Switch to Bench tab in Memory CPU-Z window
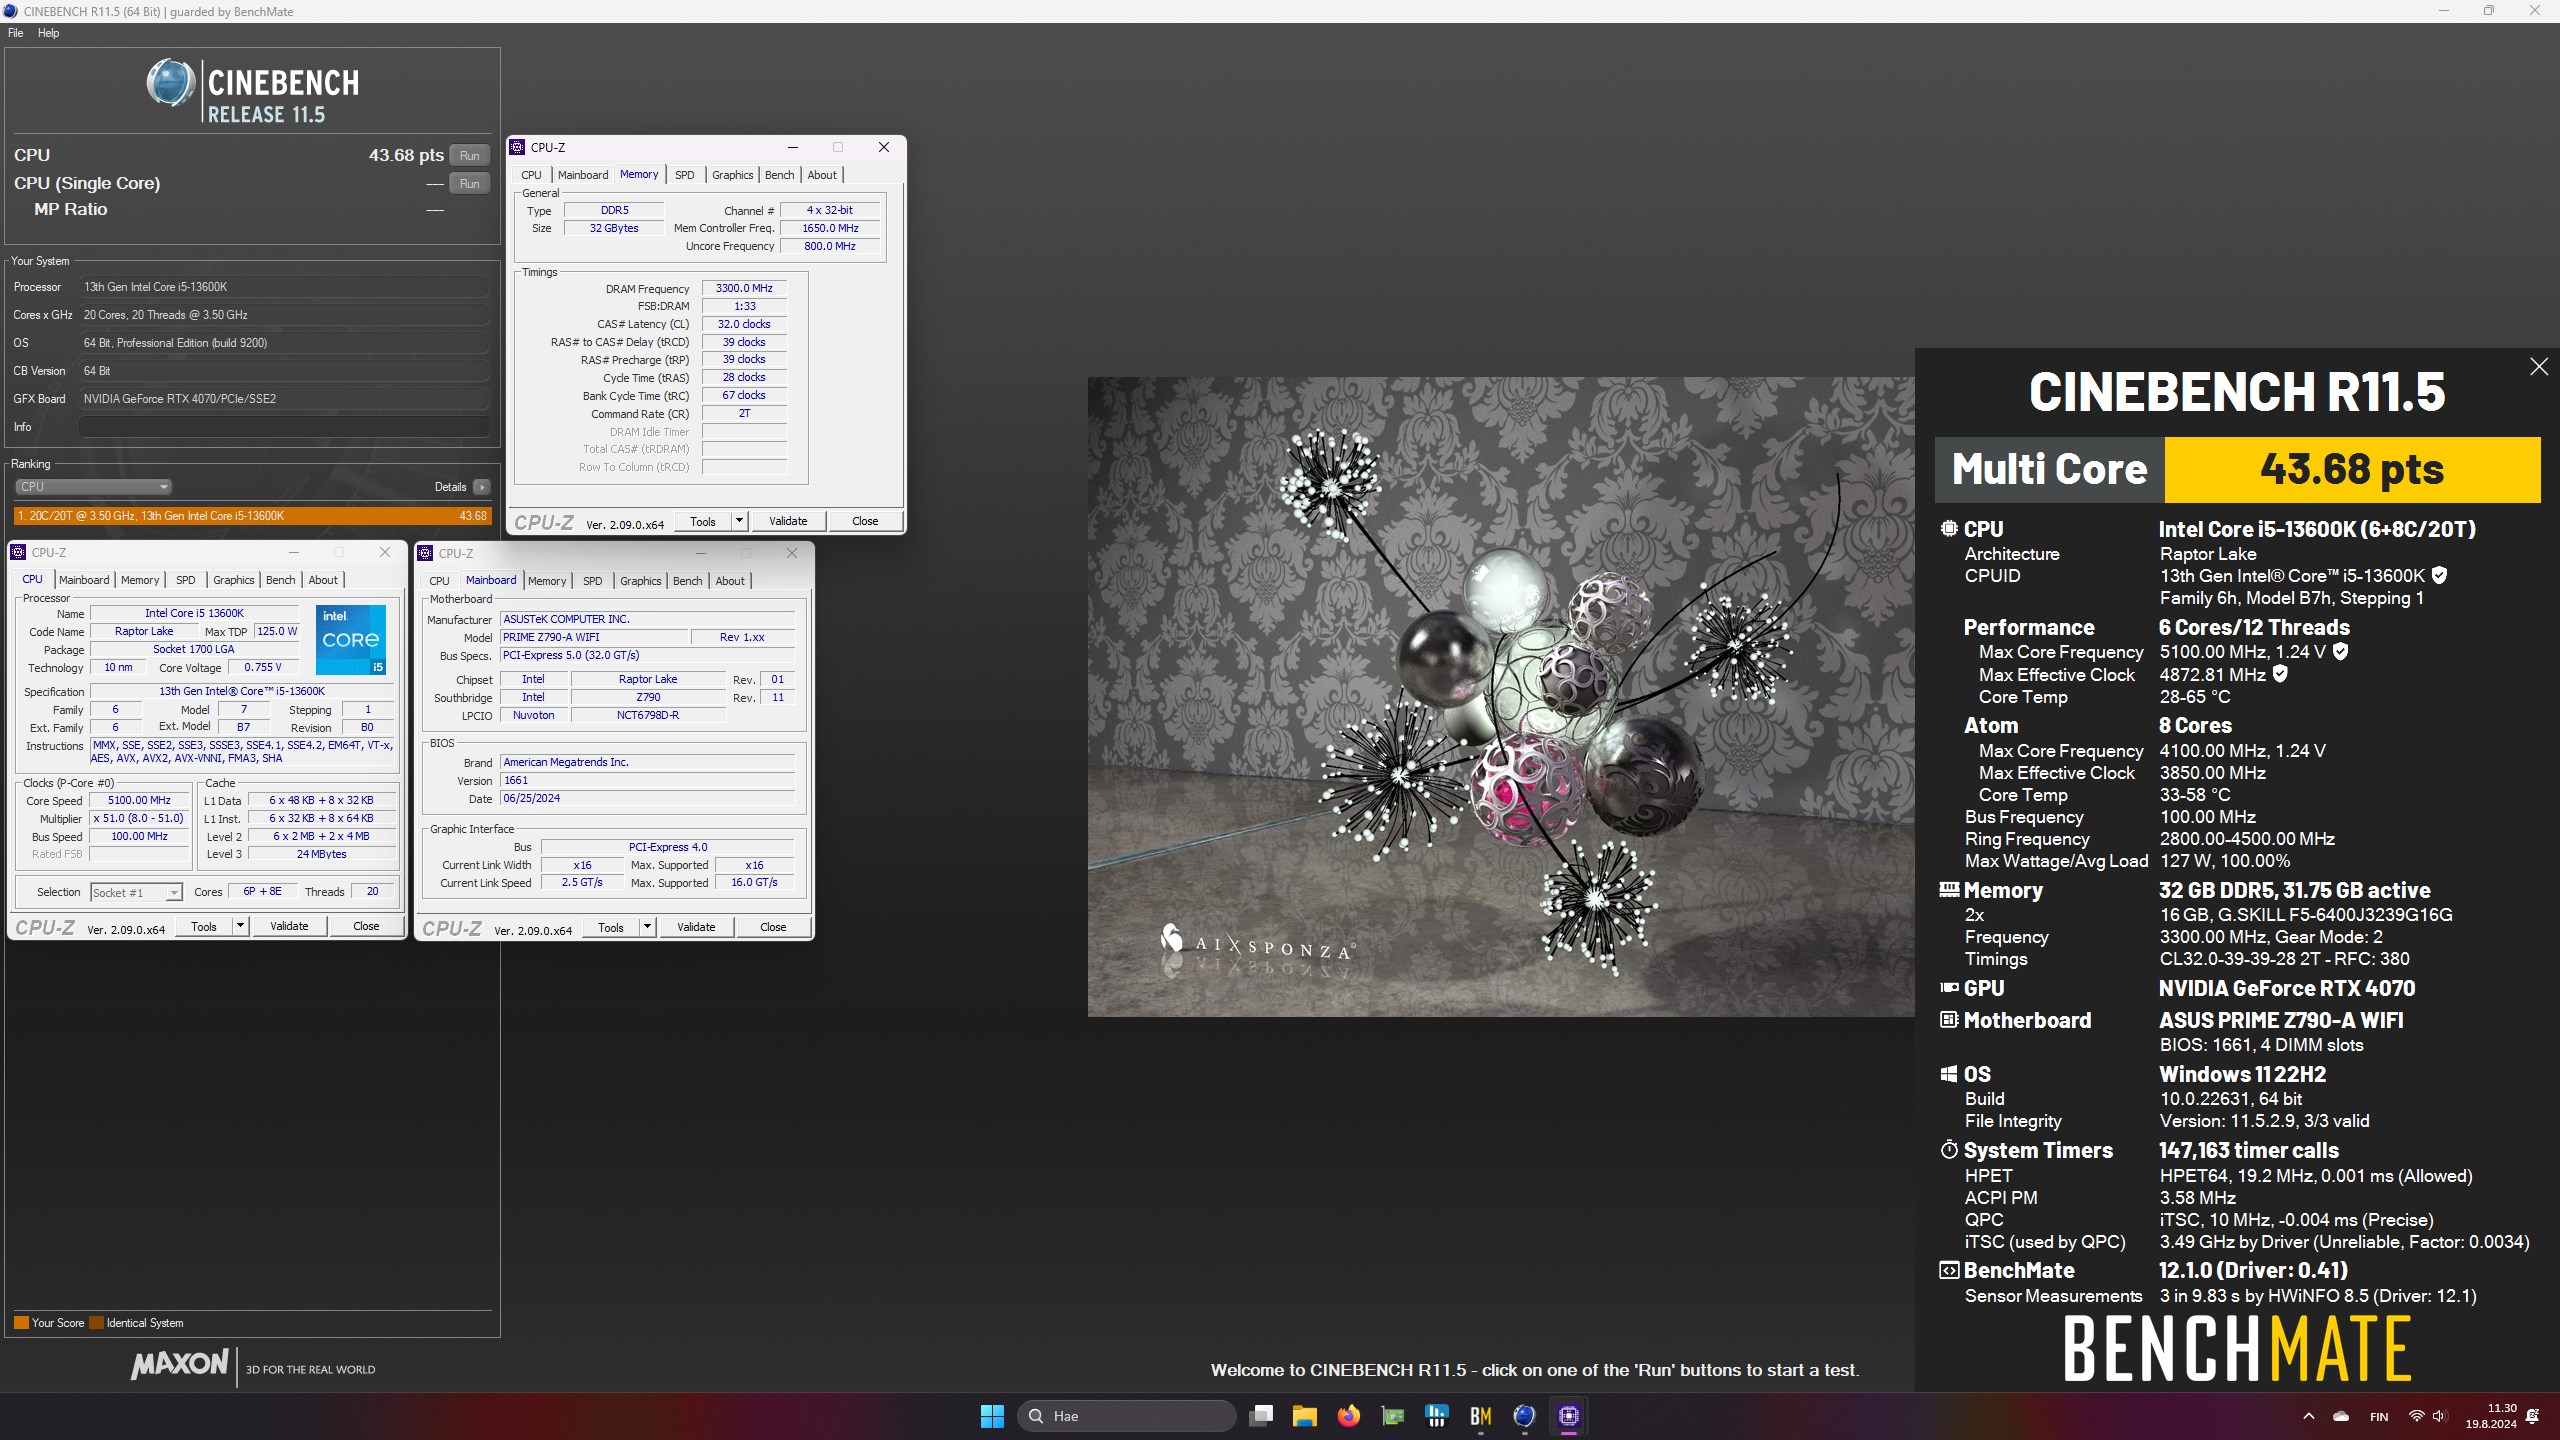The image size is (2560, 1440). point(779,175)
